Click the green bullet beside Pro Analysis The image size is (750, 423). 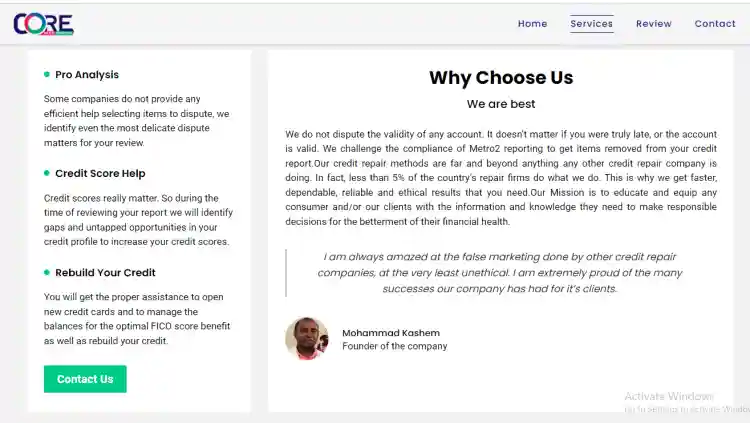point(47,74)
